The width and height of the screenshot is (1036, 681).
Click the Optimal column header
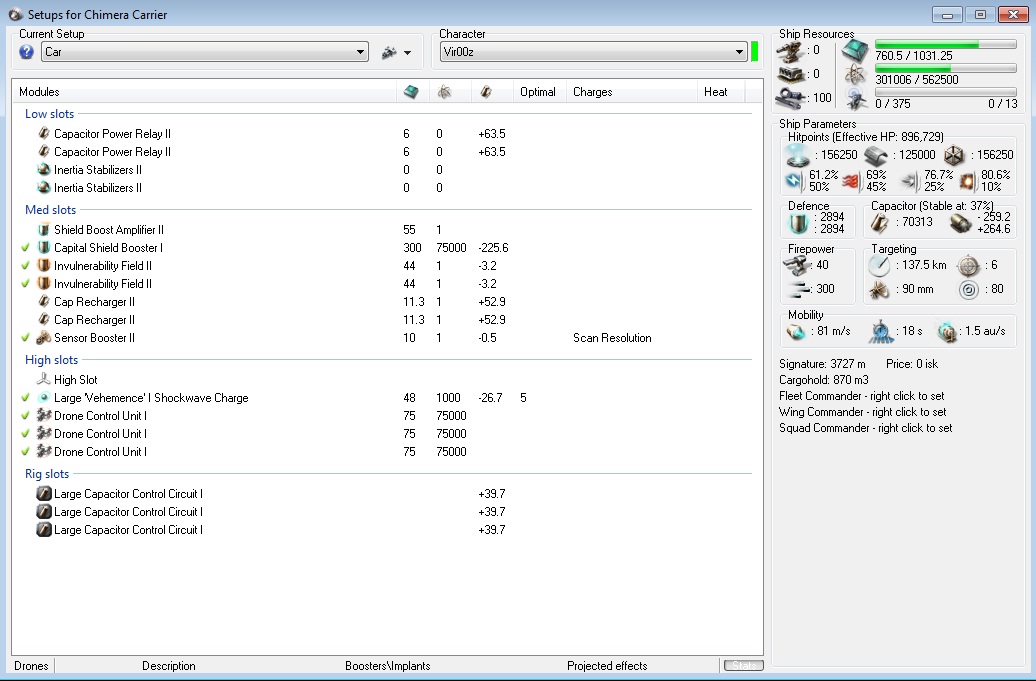[538, 92]
